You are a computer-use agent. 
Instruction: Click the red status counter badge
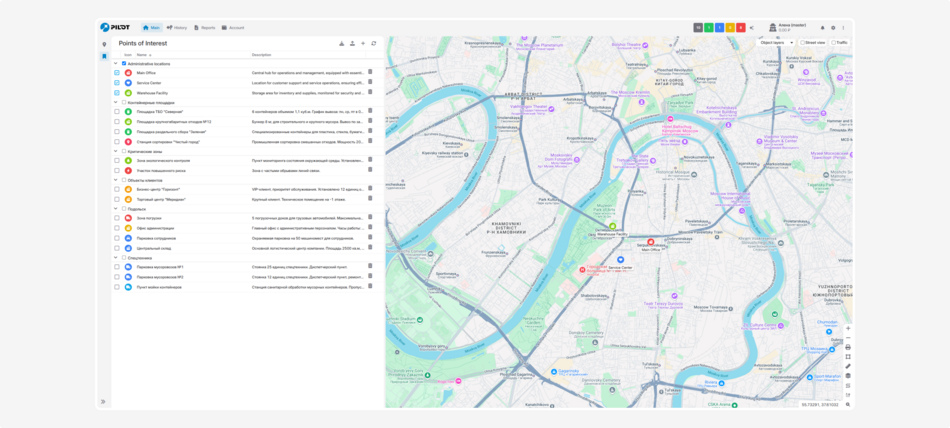741,28
